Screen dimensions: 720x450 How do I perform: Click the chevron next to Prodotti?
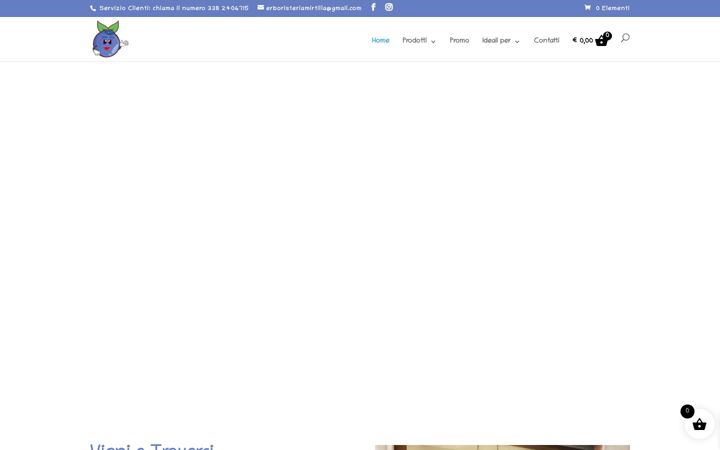[433, 41]
